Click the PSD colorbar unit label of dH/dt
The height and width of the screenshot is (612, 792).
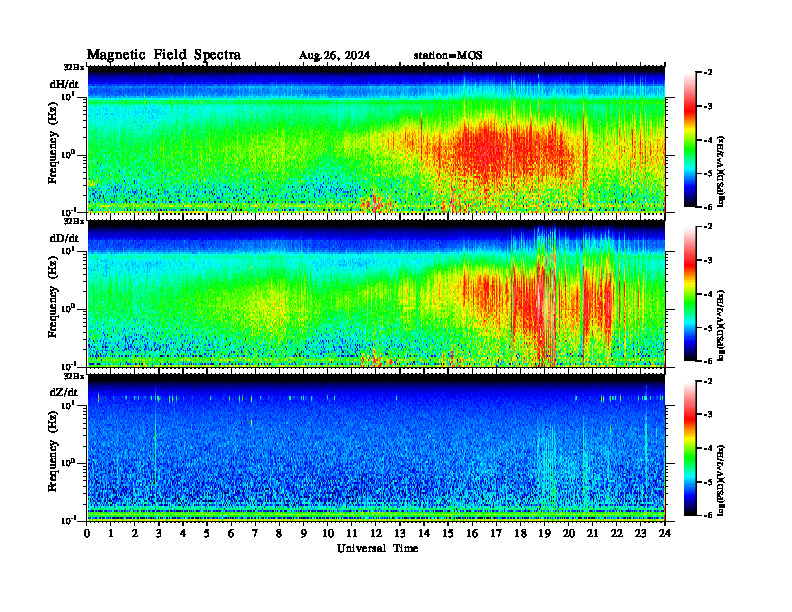click(721, 171)
